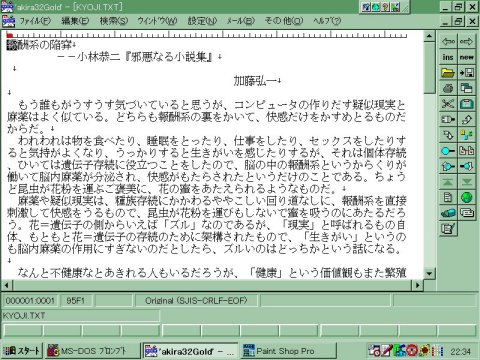This screenshot has height=360, width=480.
Task: Click the magnifier search icon with cyan lens
Action: click(448, 151)
